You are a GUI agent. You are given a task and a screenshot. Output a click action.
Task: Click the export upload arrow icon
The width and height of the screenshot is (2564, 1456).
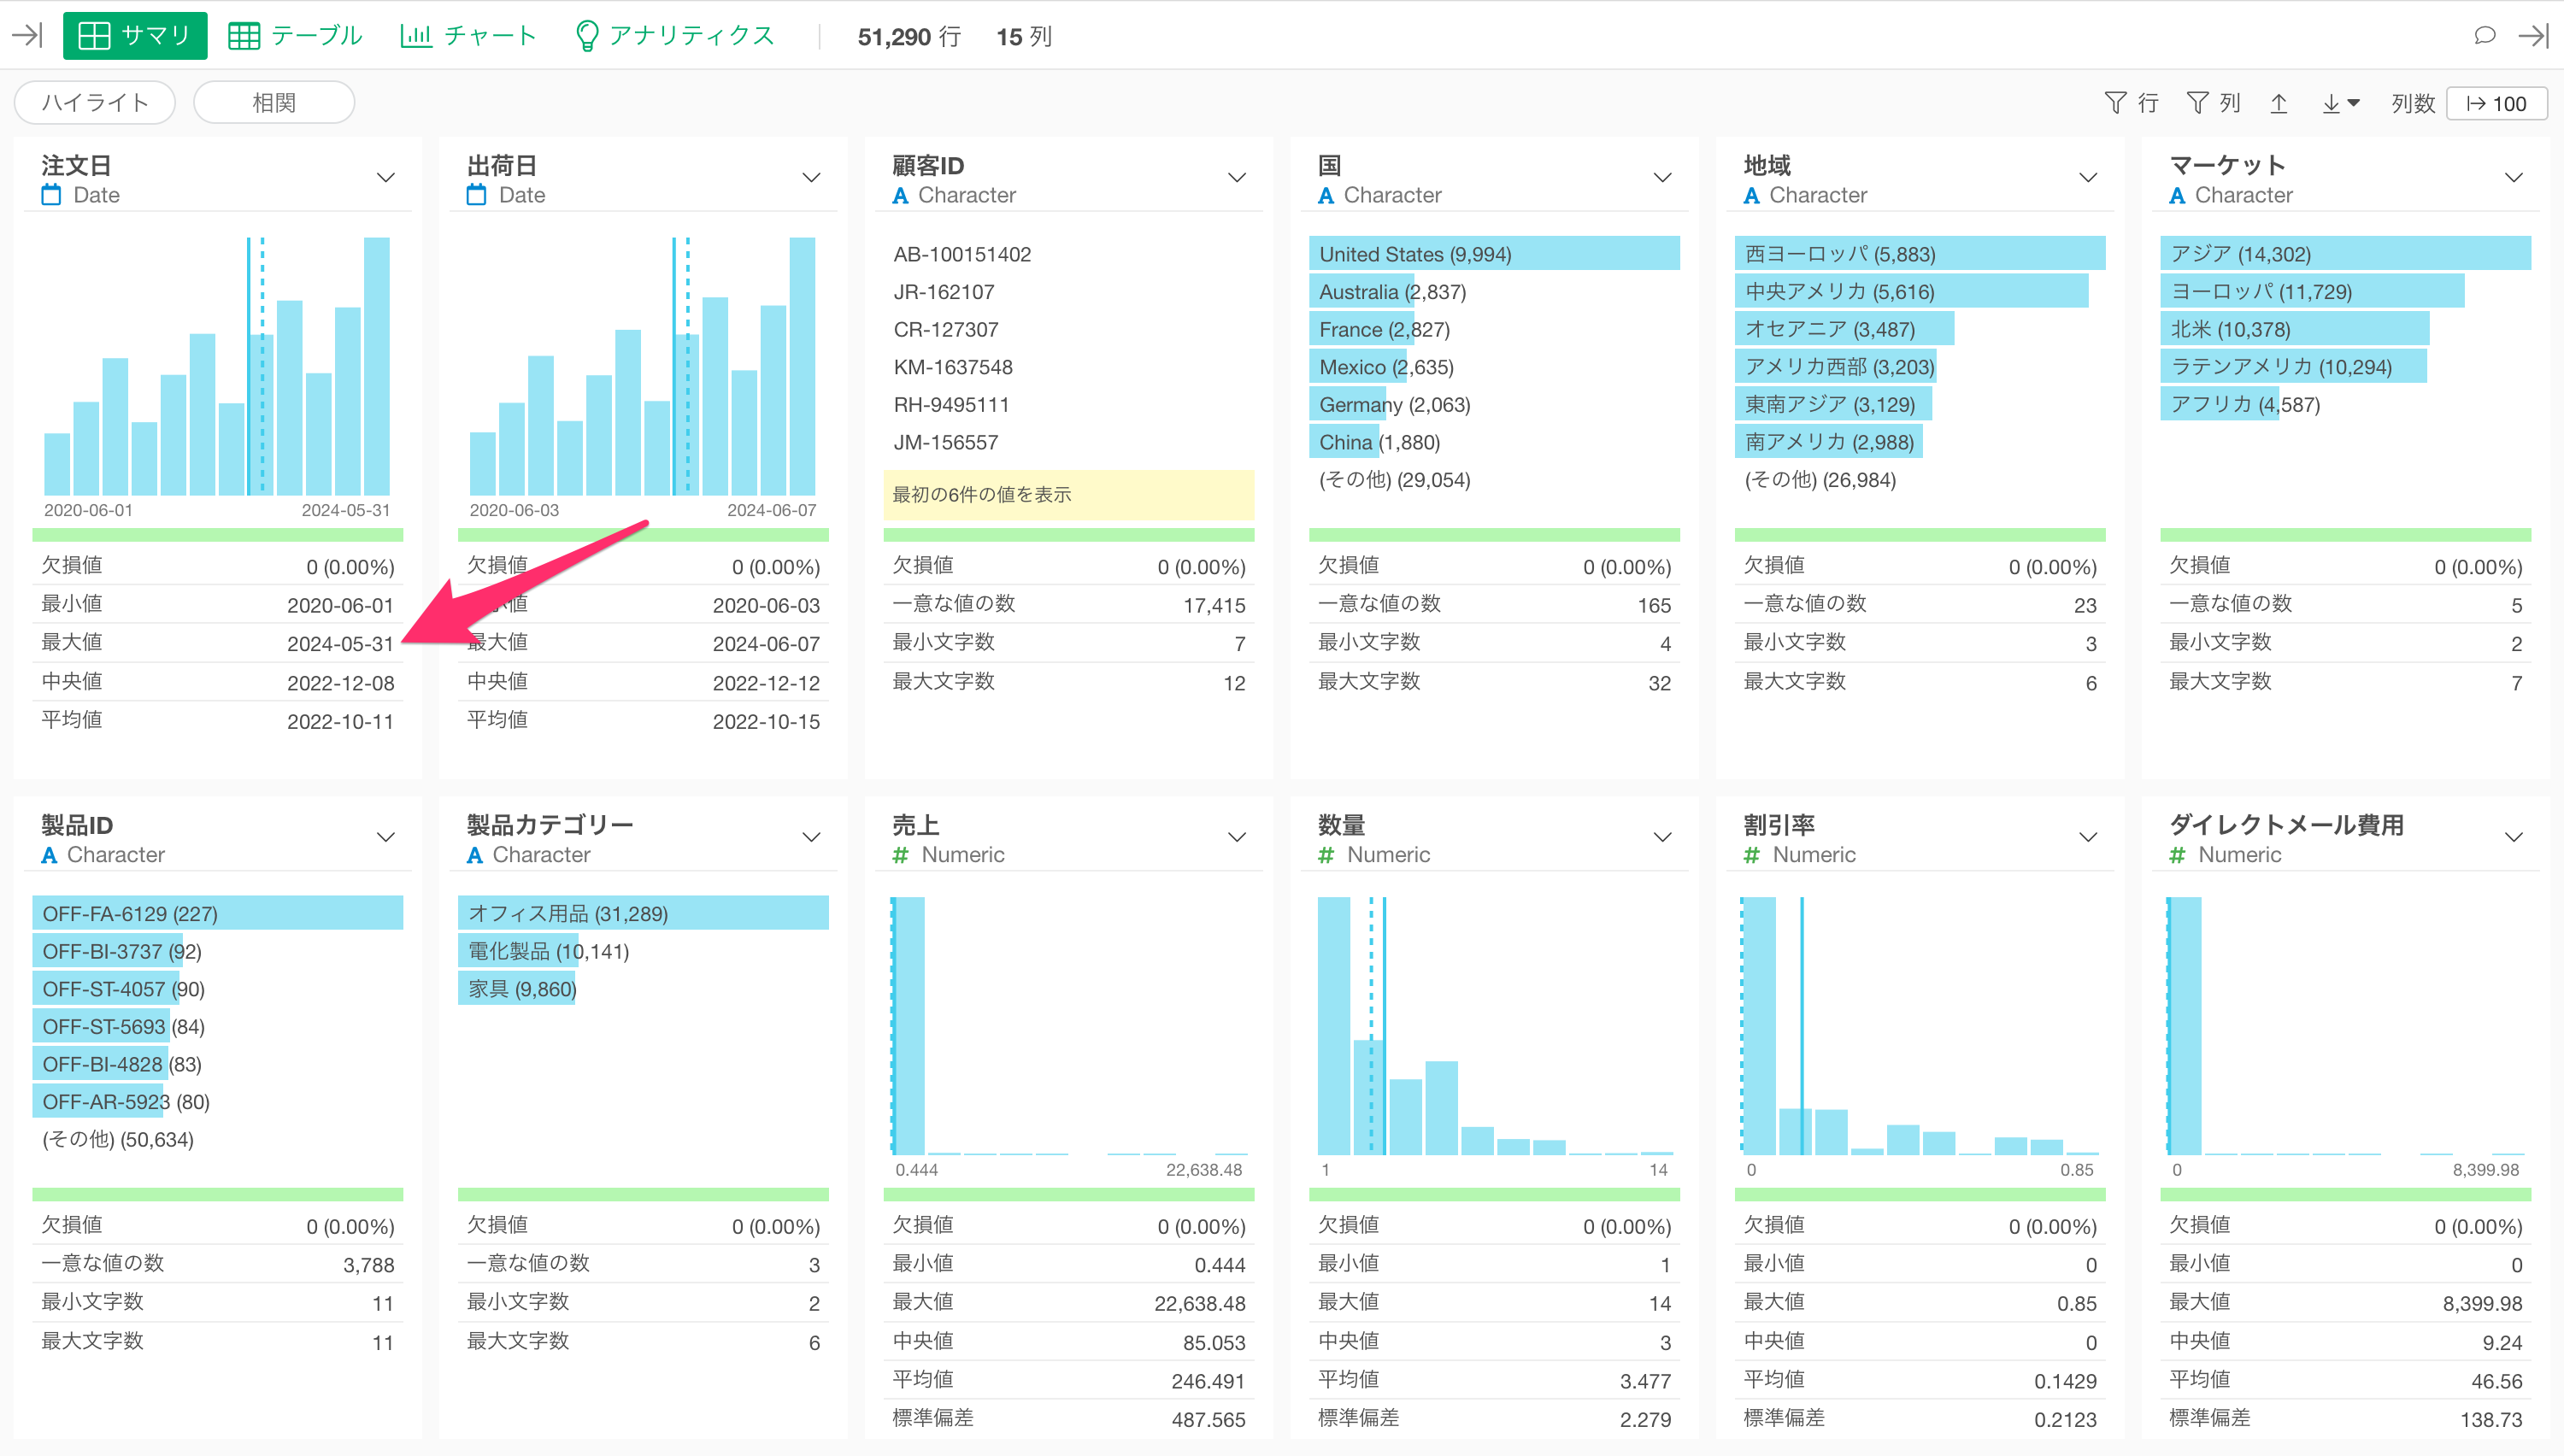coord(2279,103)
